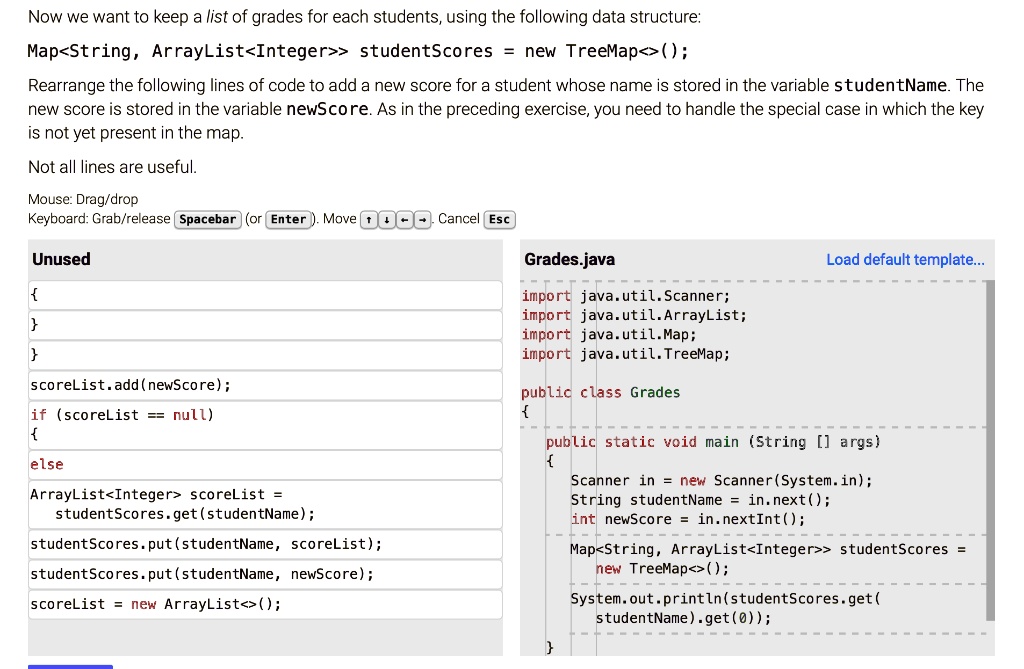Click the down arrow key hint
1024x669 pixels.
(387, 220)
